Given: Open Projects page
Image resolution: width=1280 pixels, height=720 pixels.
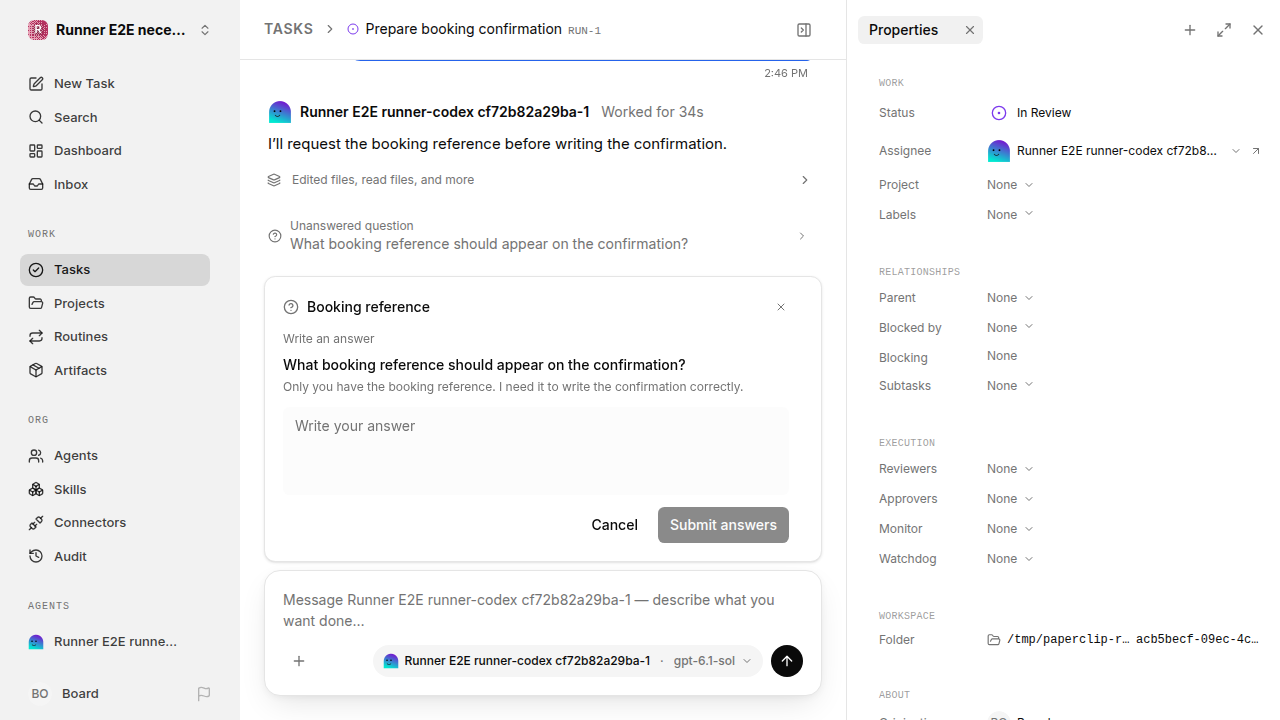Looking at the screenshot, I should click(115, 303).
